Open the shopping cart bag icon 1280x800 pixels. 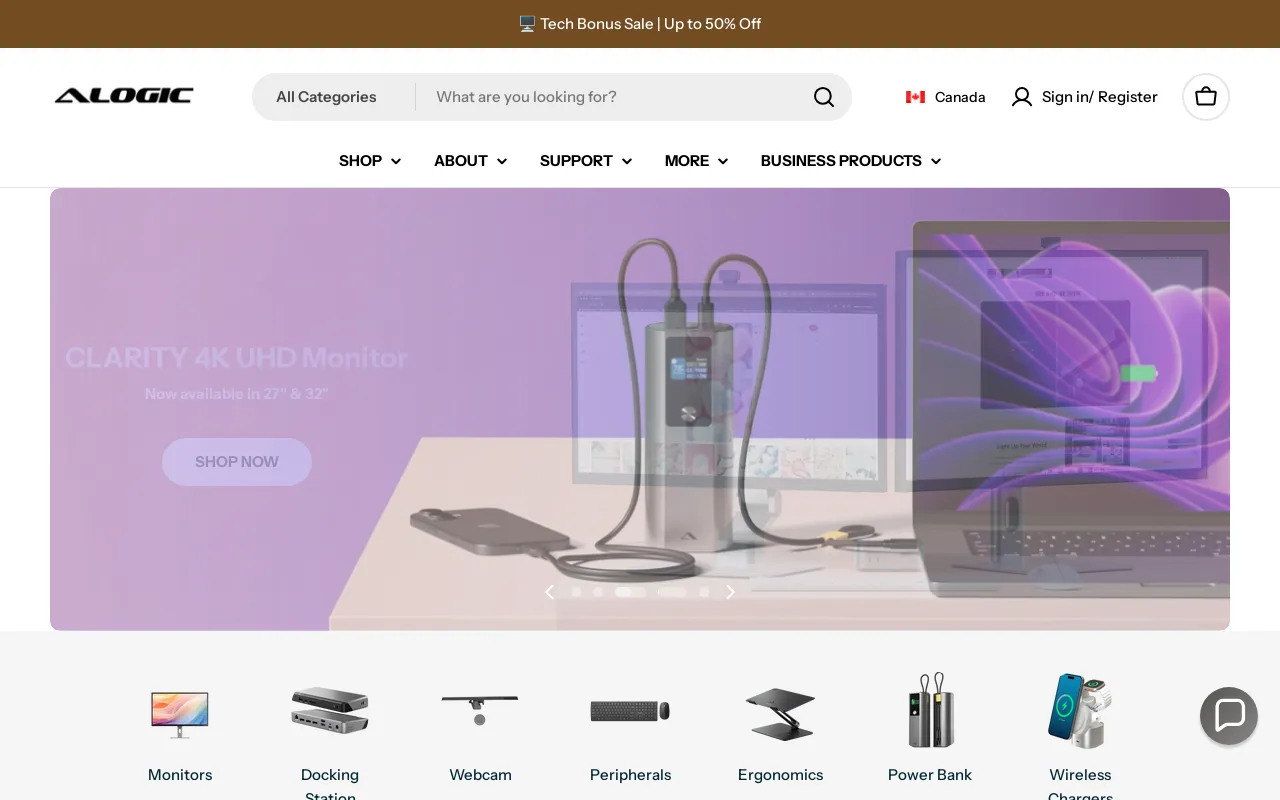tap(1205, 97)
